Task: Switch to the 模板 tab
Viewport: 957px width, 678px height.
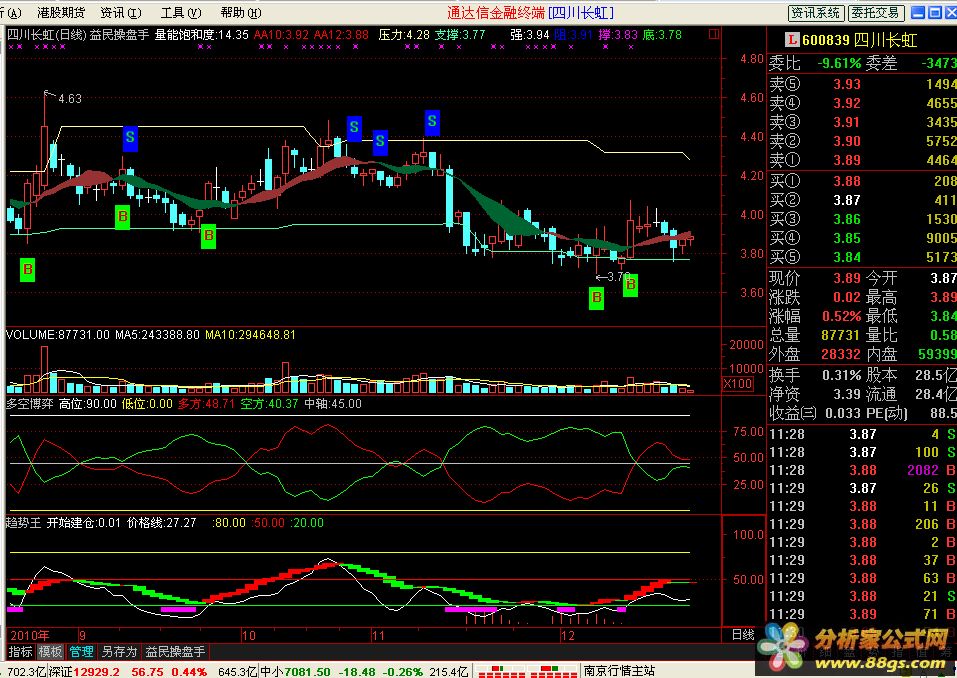Action: click(x=50, y=652)
